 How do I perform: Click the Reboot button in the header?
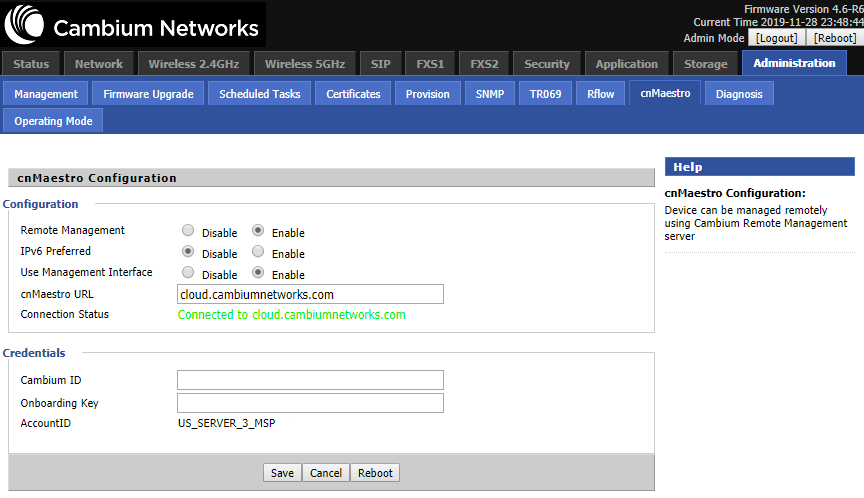(835, 38)
